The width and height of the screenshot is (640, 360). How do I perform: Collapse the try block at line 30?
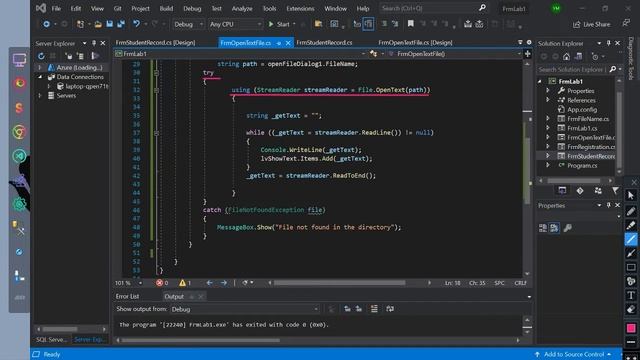pyautogui.click(x=156, y=73)
